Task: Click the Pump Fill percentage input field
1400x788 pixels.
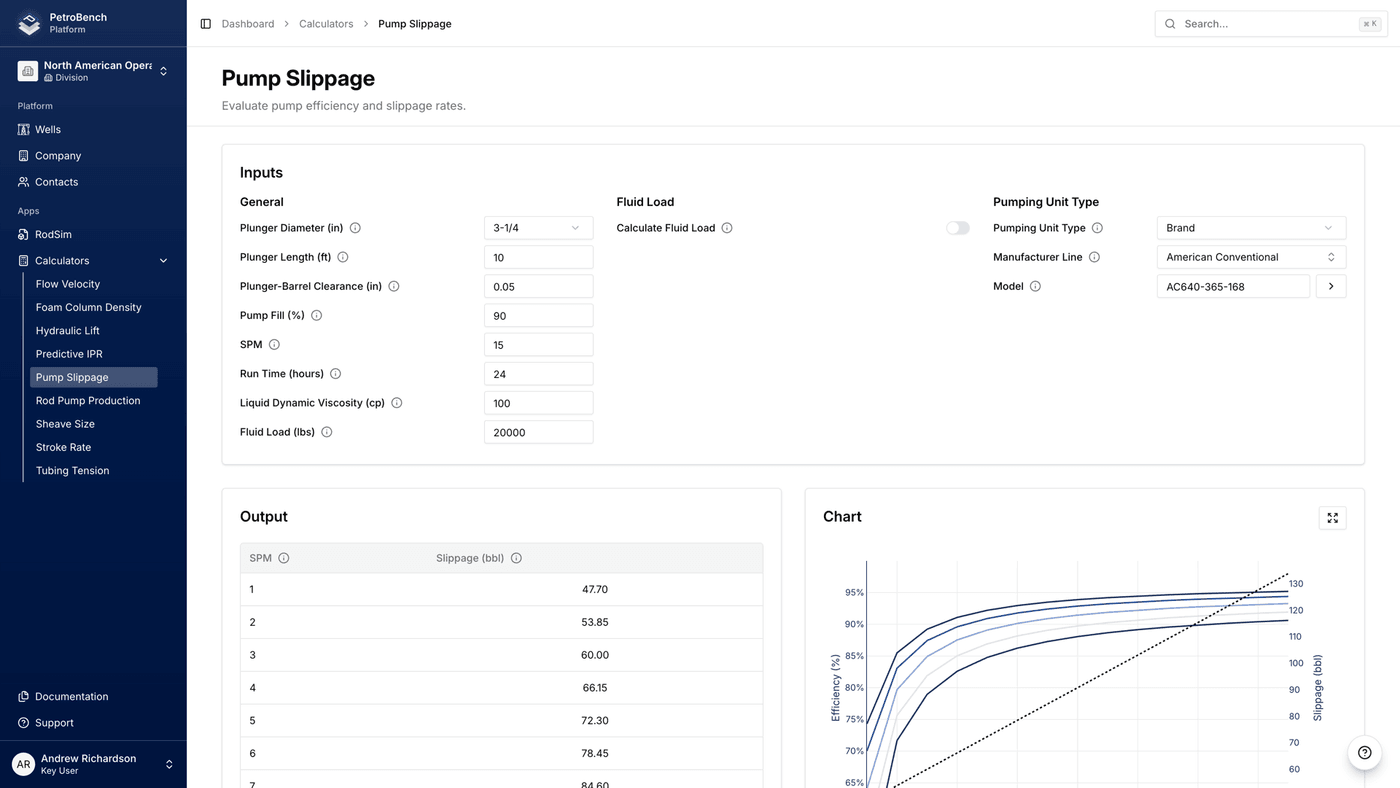Action: click(x=538, y=315)
